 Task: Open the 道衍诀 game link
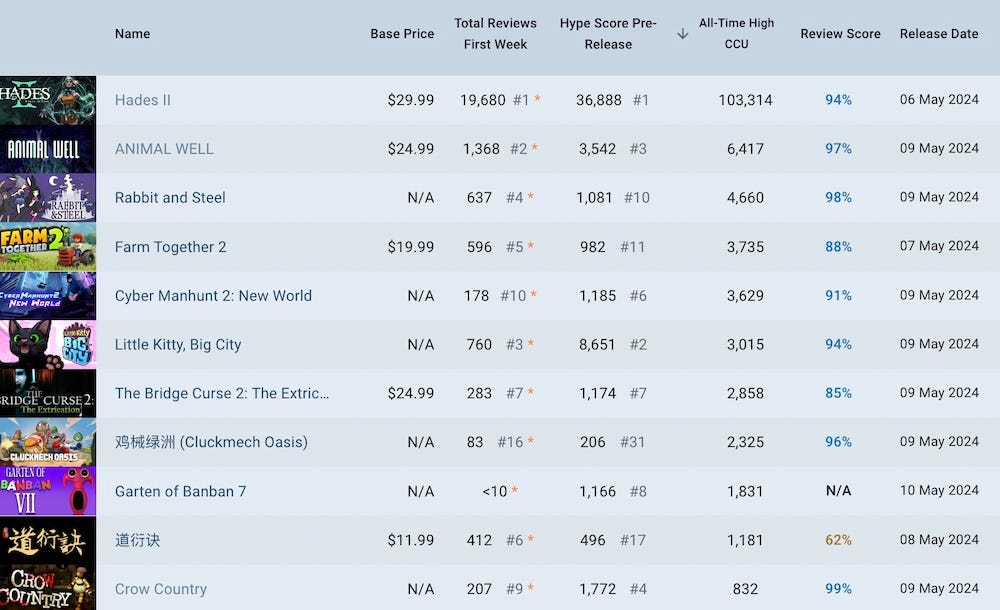(137, 540)
